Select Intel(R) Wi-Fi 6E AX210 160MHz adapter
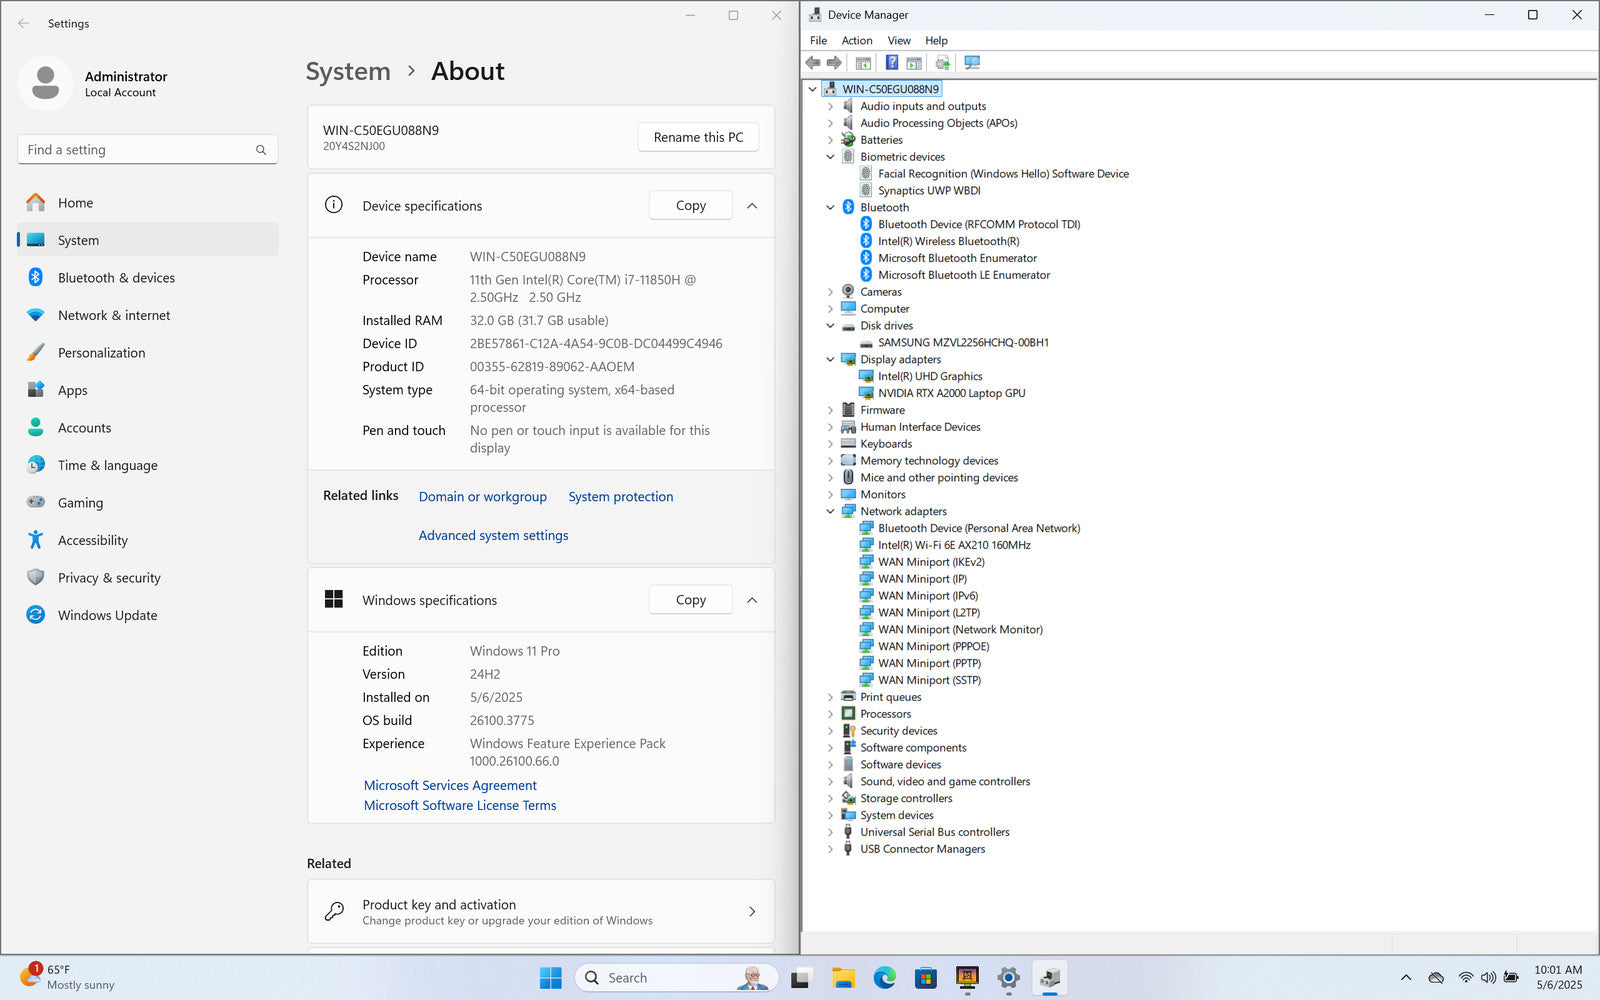This screenshot has height=1000, width=1600. pyautogui.click(x=954, y=546)
